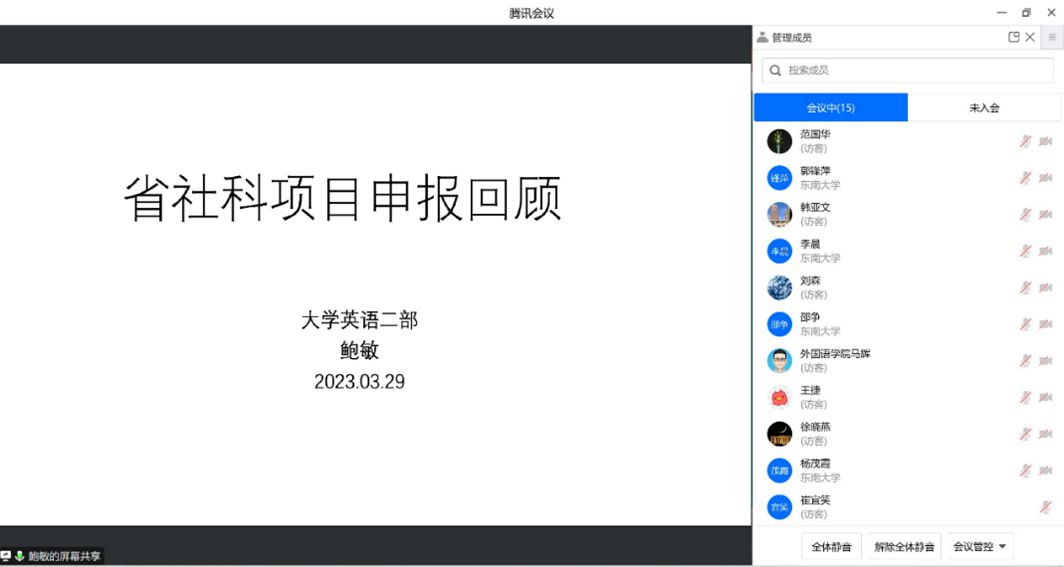
Task: Click the 全体静音 button
Action: click(831, 547)
